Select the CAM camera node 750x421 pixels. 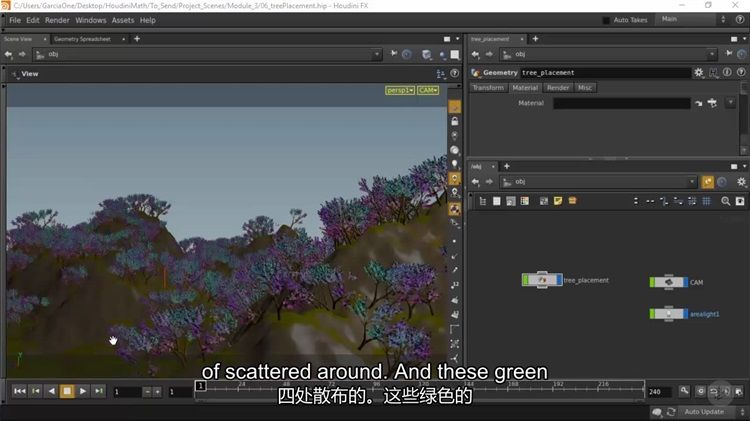coord(668,282)
